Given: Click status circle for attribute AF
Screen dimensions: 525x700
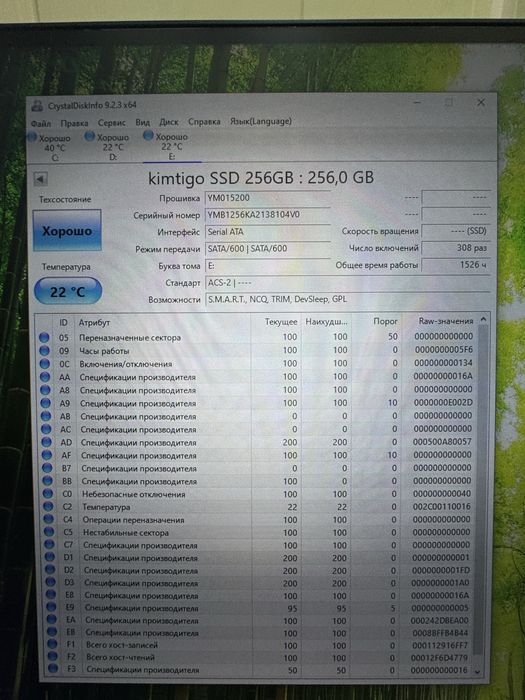Looking at the screenshot, I should [46, 456].
